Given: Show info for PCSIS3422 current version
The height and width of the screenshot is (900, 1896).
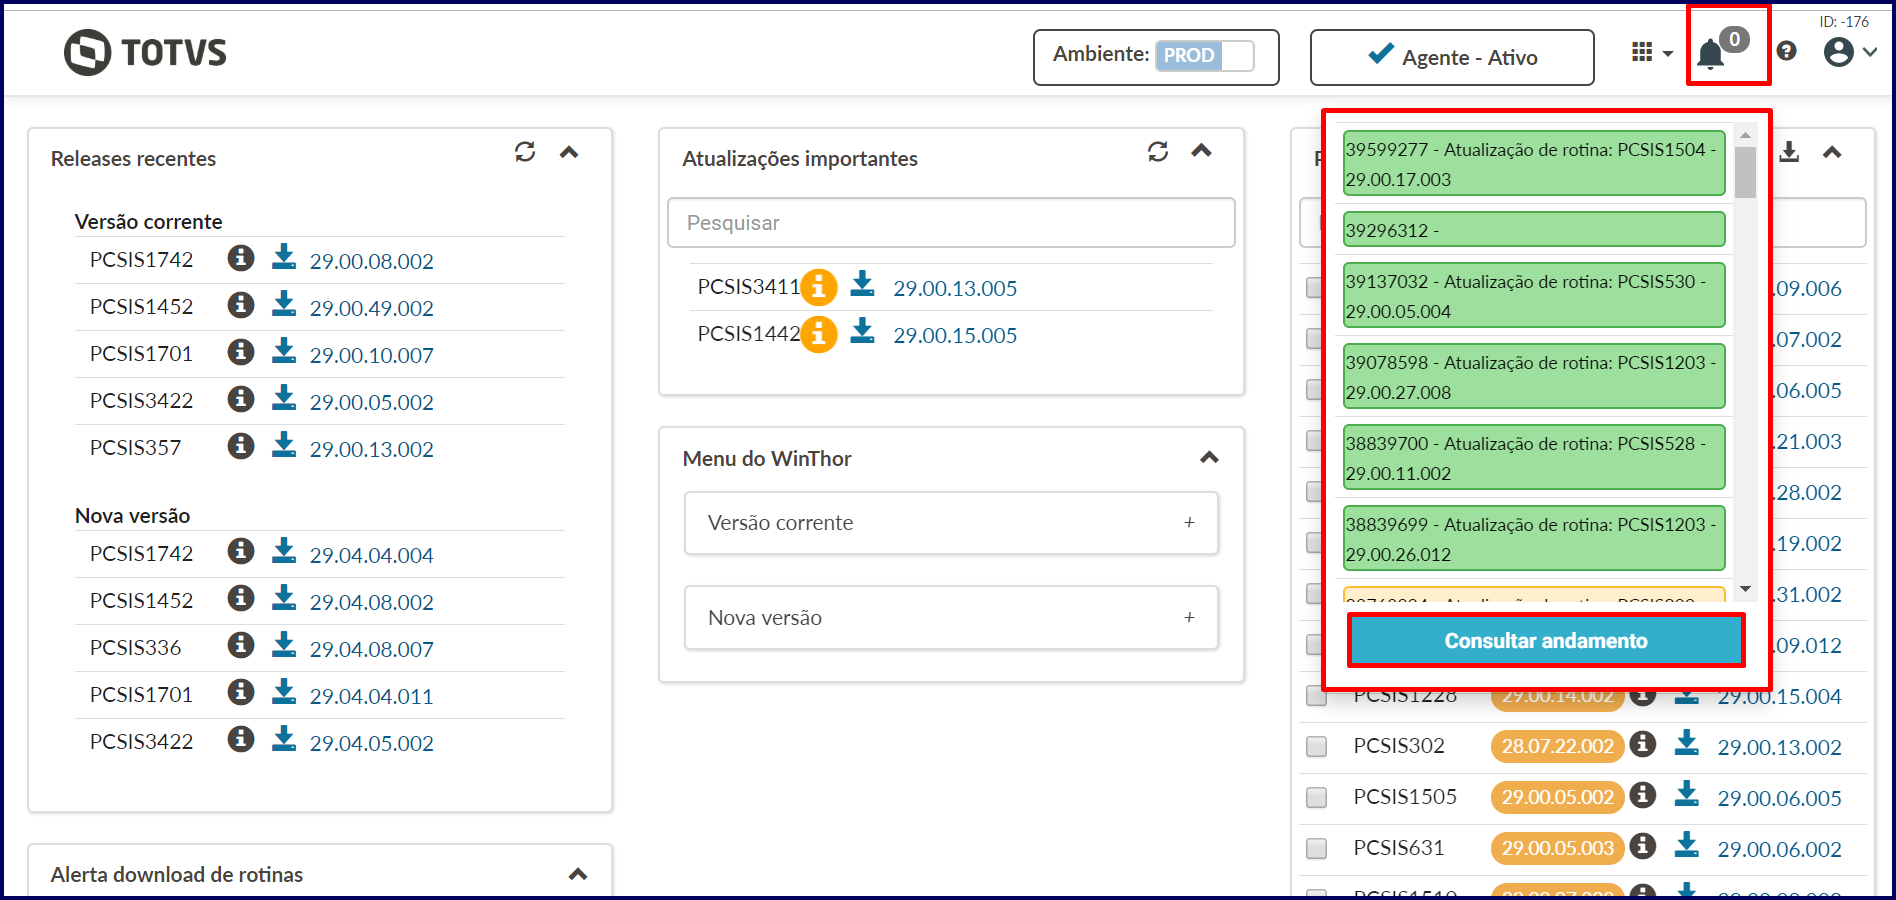Looking at the screenshot, I should click(x=240, y=399).
